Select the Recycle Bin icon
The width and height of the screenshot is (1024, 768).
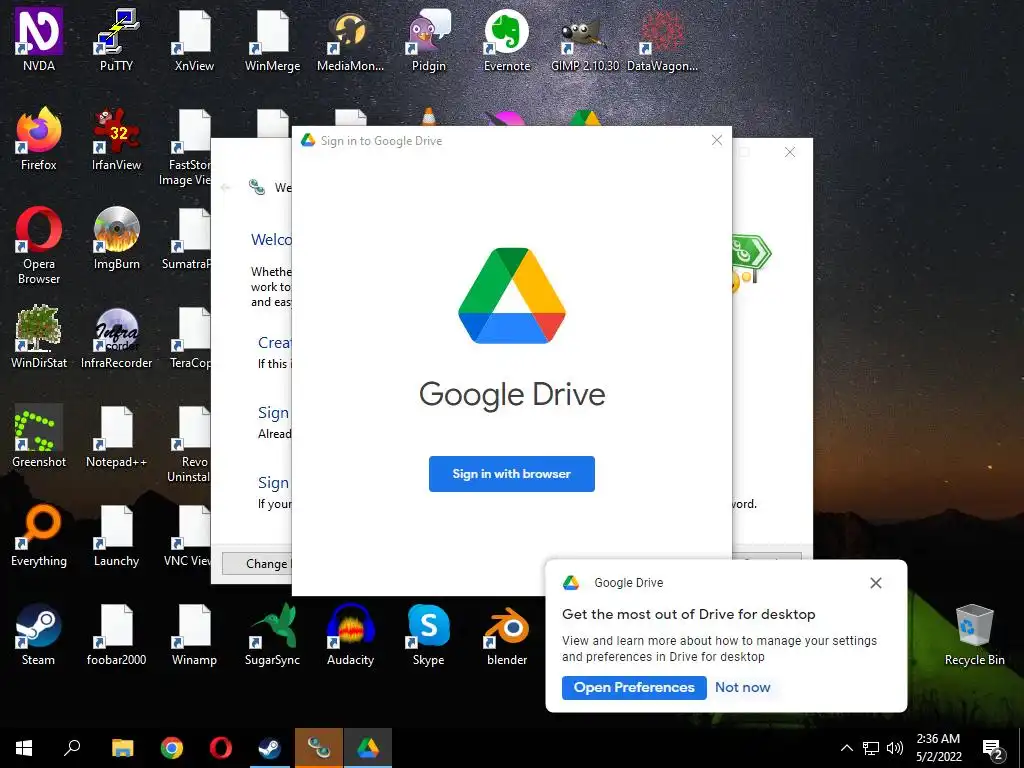tap(974, 635)
